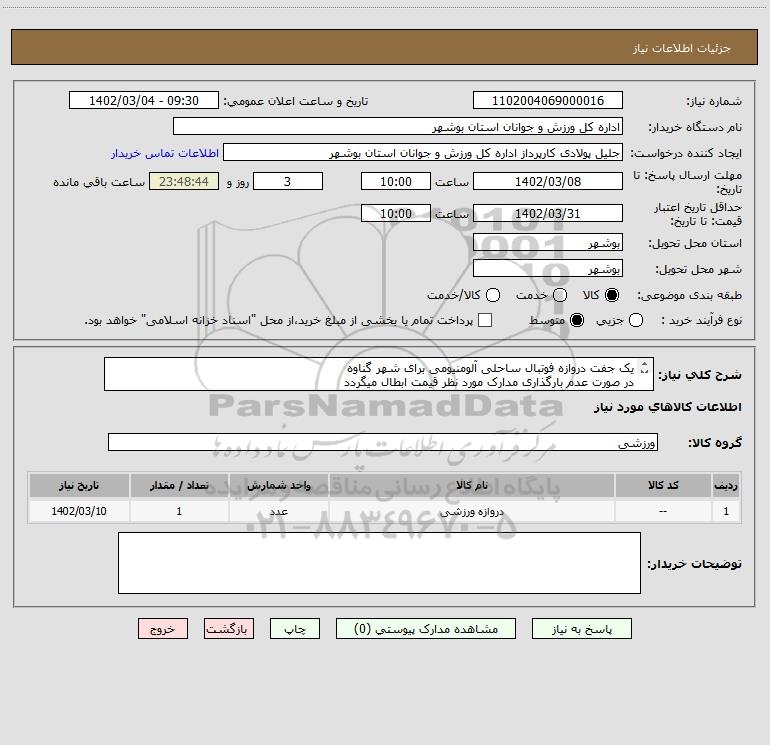Click the شرح کلی نیاز description box
Image resolution: width=770 pixels, height=745 pixels.
click(x=379, y=374)
